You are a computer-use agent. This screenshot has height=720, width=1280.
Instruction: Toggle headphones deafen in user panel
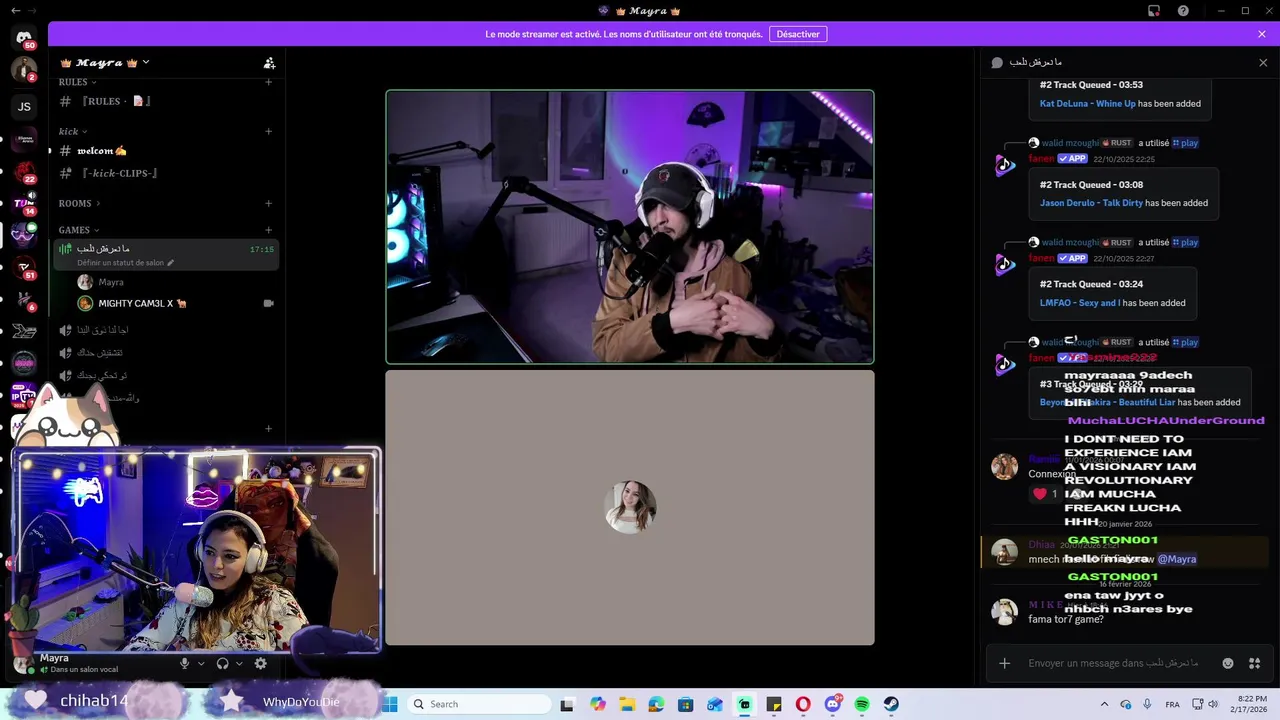(x=222, y=663)
